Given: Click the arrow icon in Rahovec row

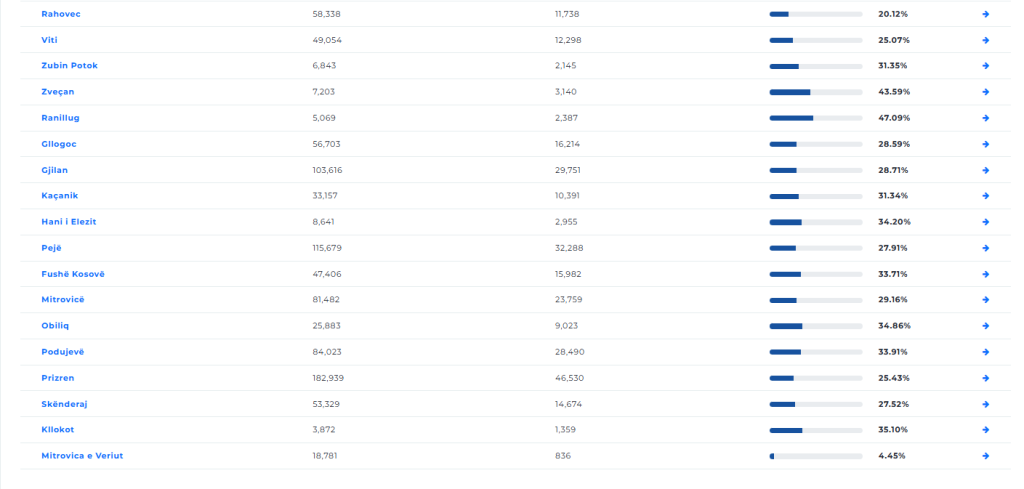Looking at the screenshot, I should pos(985,14).
